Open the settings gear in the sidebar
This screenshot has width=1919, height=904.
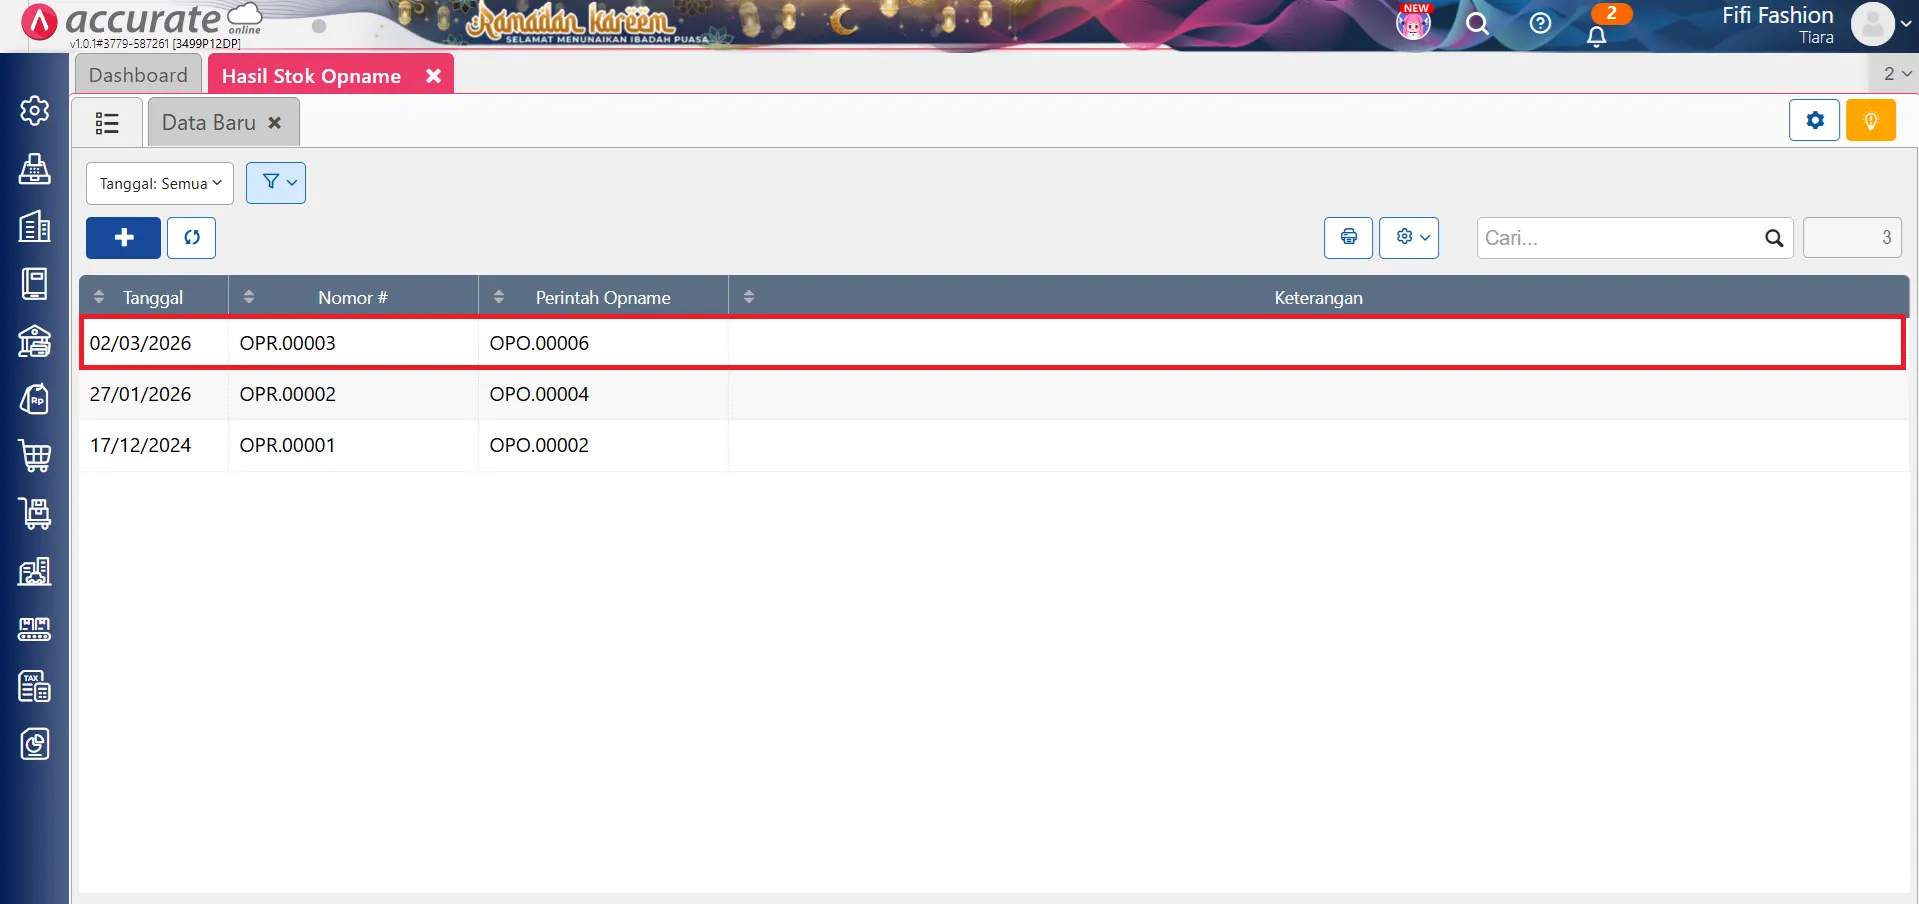(35, 110)
